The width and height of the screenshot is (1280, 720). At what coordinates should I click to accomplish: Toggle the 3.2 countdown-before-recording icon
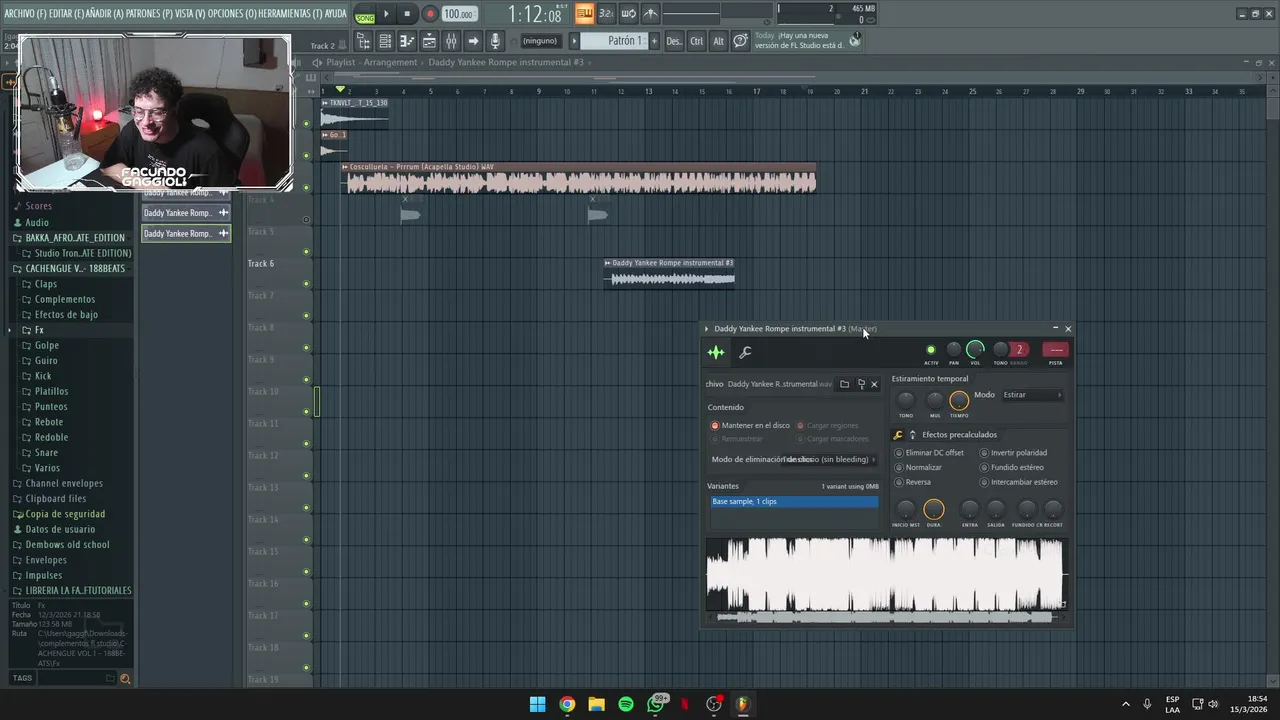tap(606, 14)
